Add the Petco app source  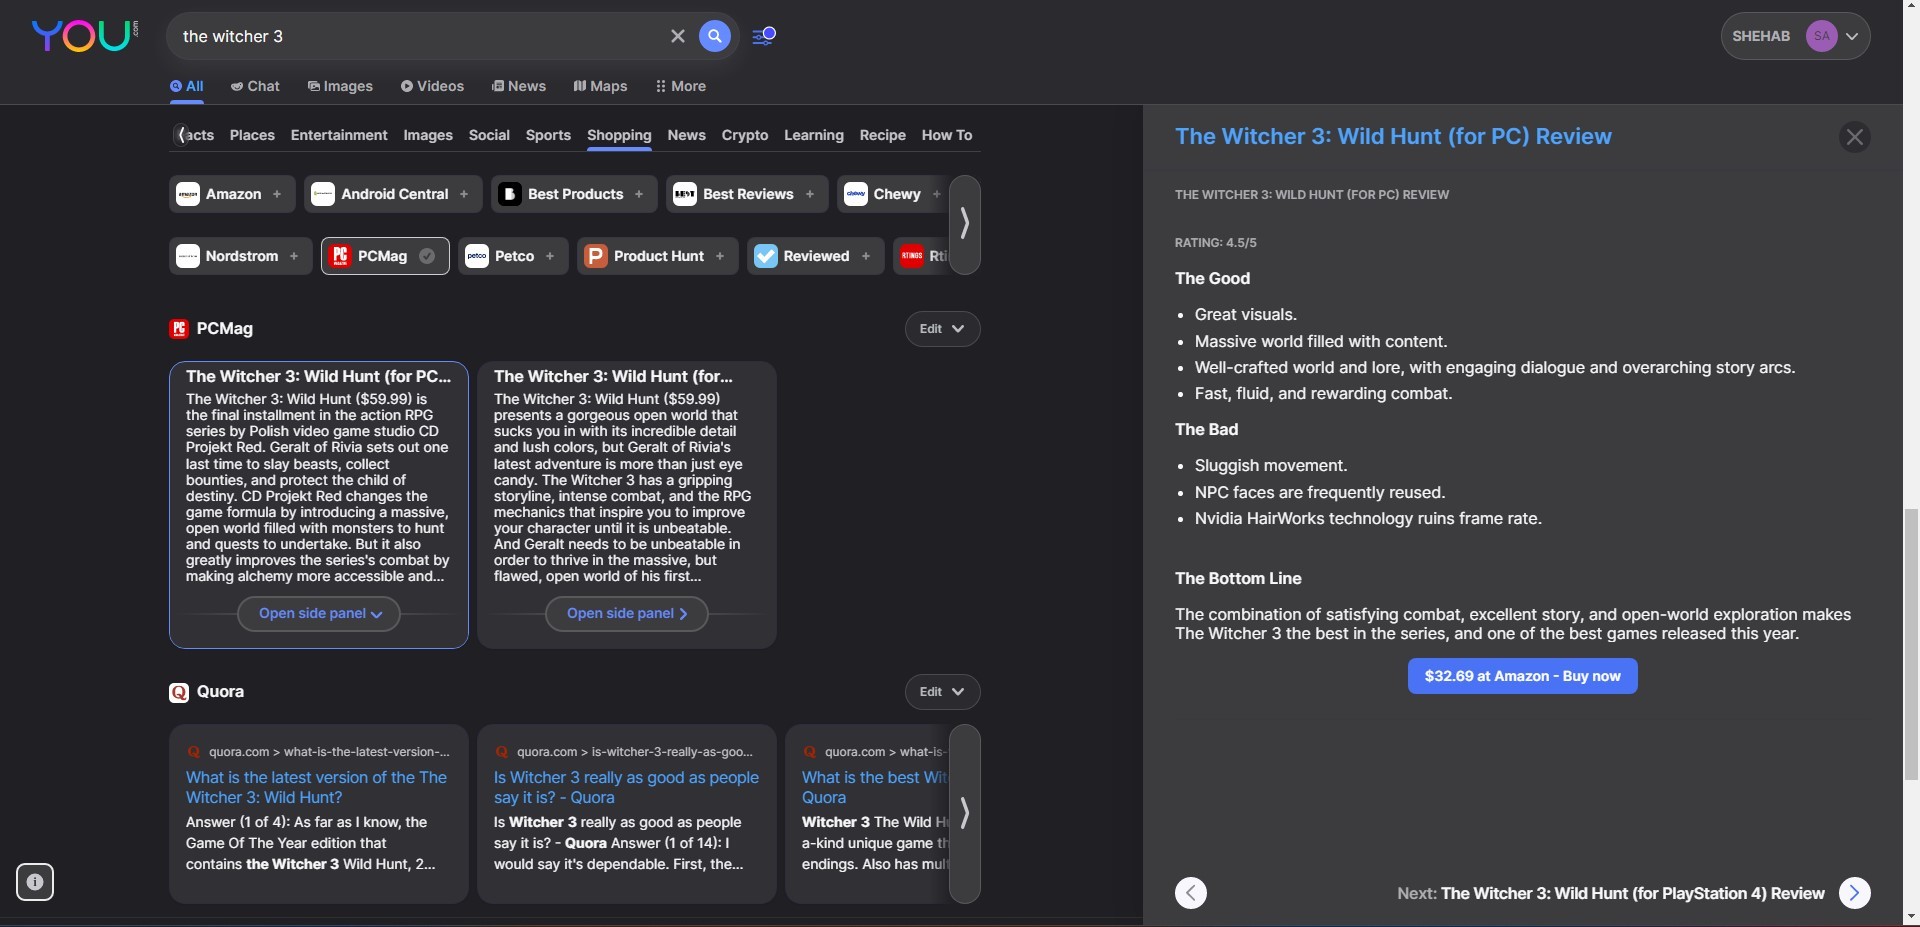pos(550,256)
